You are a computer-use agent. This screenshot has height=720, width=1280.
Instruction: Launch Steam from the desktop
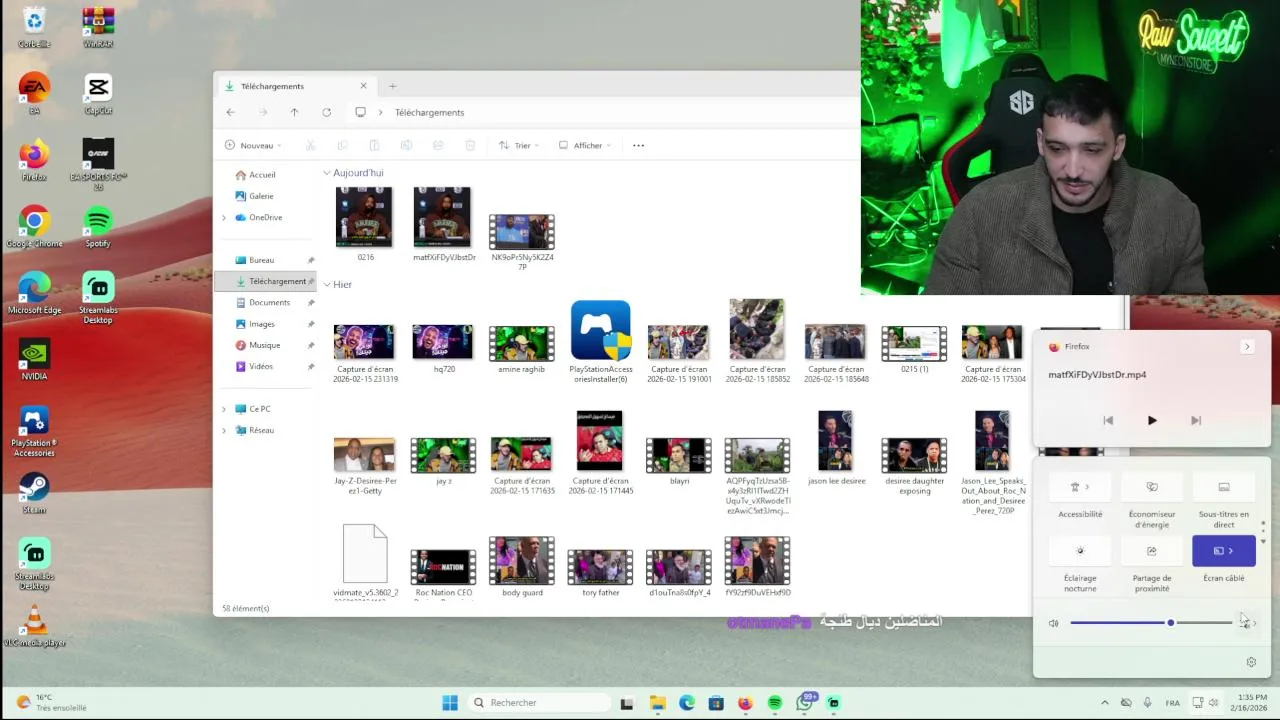pyautogui.click(x=34, y=492)
